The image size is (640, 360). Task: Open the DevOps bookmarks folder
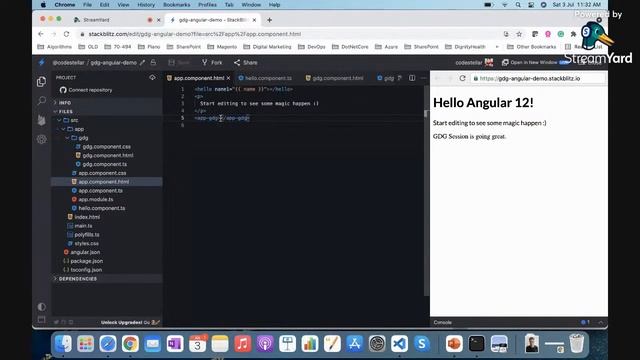coord(312,47)
